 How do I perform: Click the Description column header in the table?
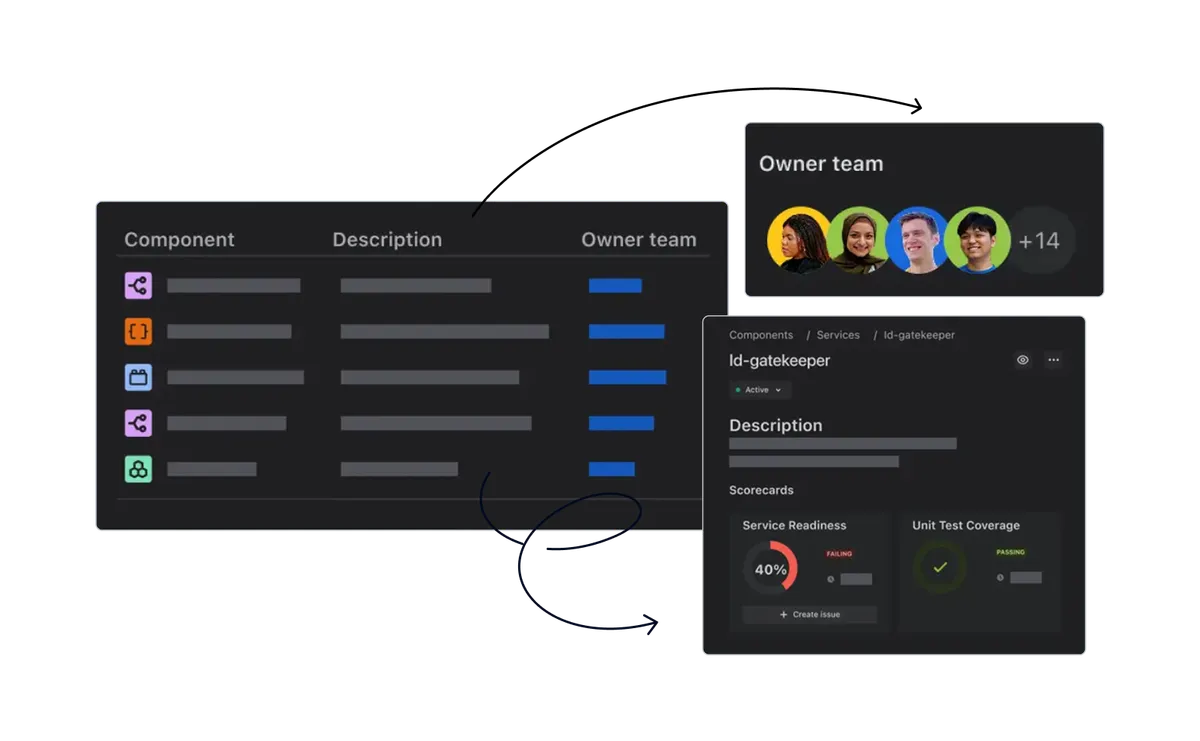[387, 240]
